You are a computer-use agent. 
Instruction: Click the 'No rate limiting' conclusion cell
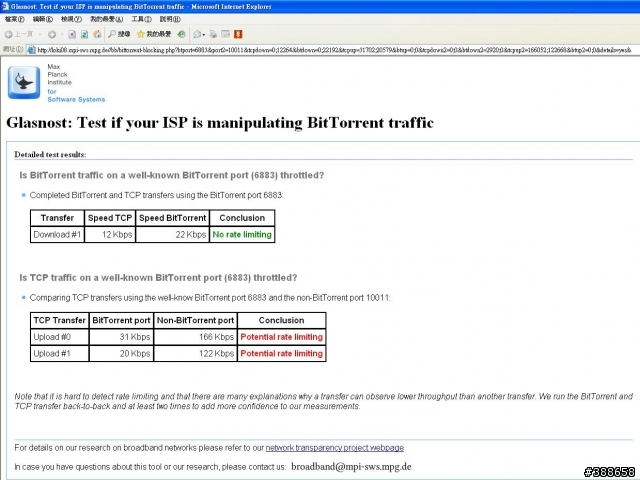(x=242, y=235)
